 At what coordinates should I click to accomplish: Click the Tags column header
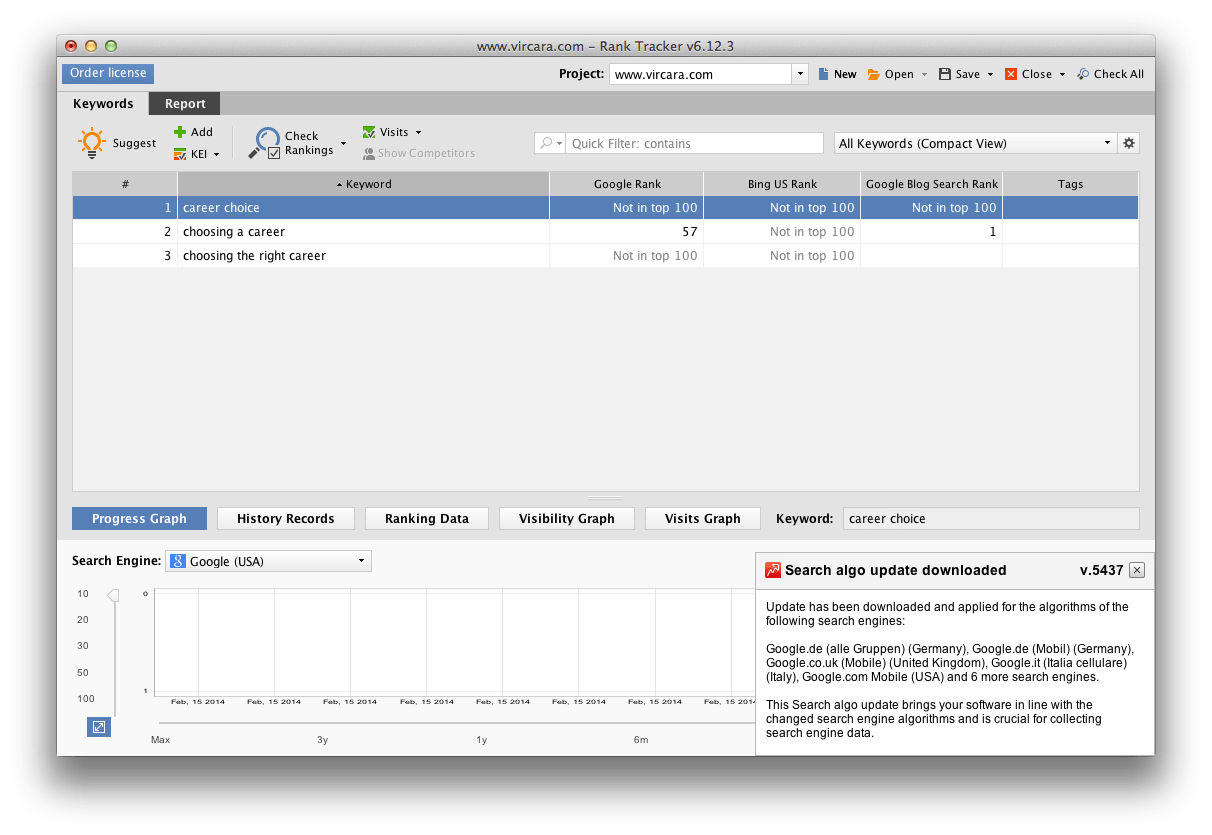click(1070, 184)
